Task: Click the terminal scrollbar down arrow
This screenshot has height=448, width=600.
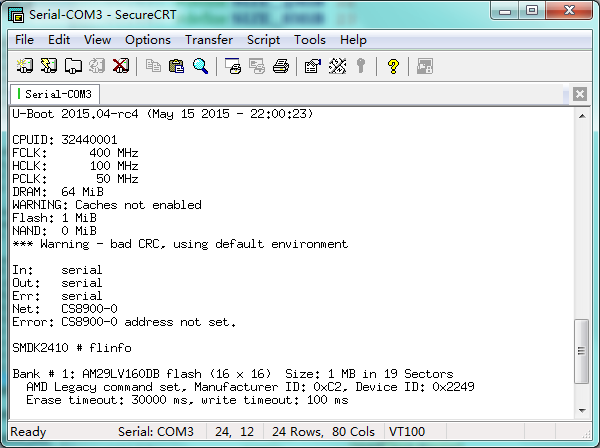Action: point(582,411)
